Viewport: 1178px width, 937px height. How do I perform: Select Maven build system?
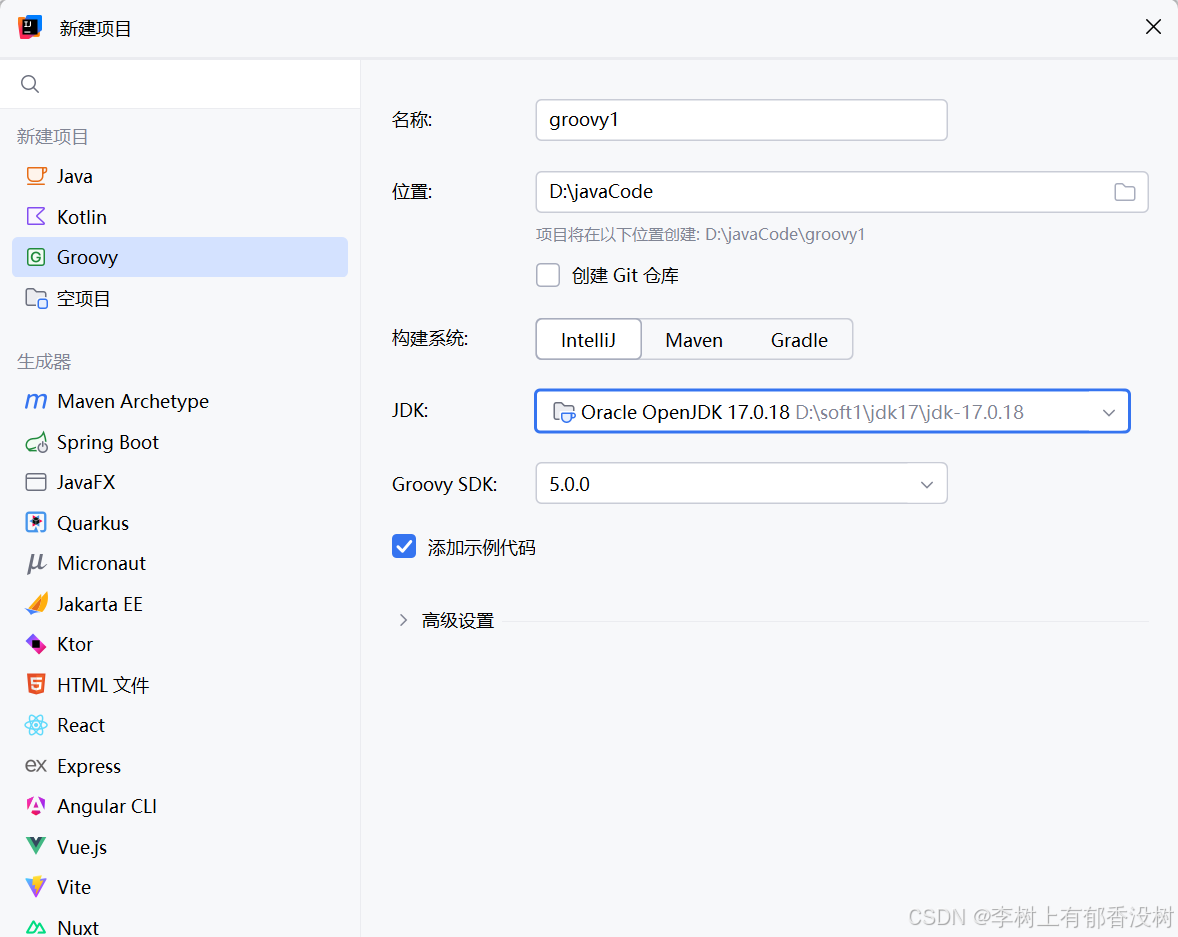(x=693, y=340)
